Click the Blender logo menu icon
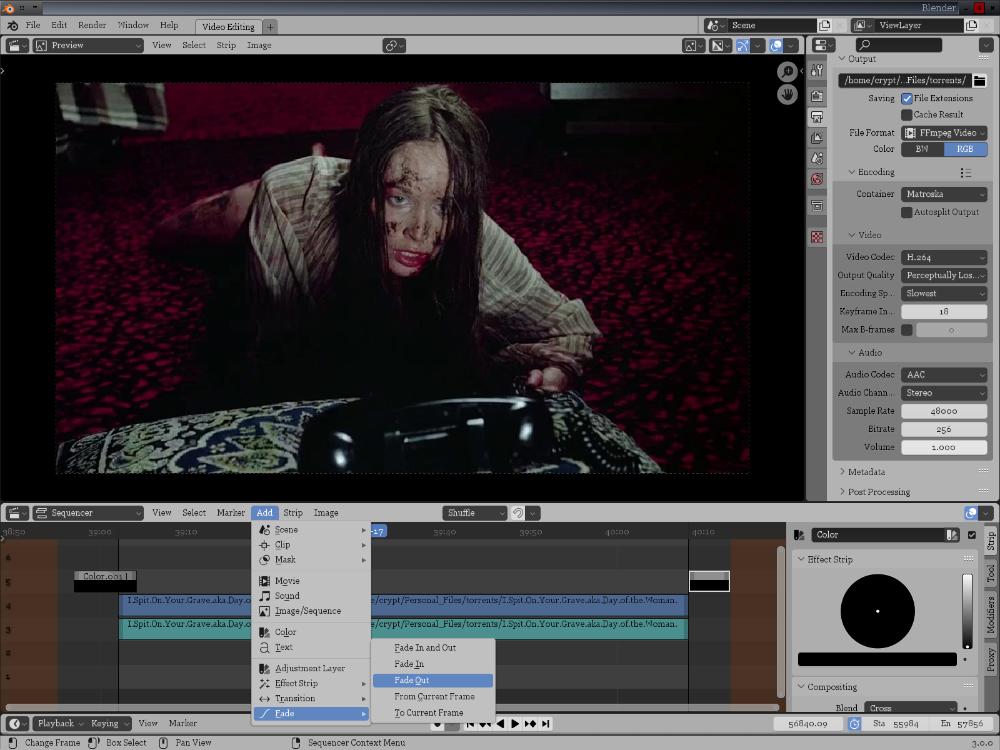 point(13,26)
